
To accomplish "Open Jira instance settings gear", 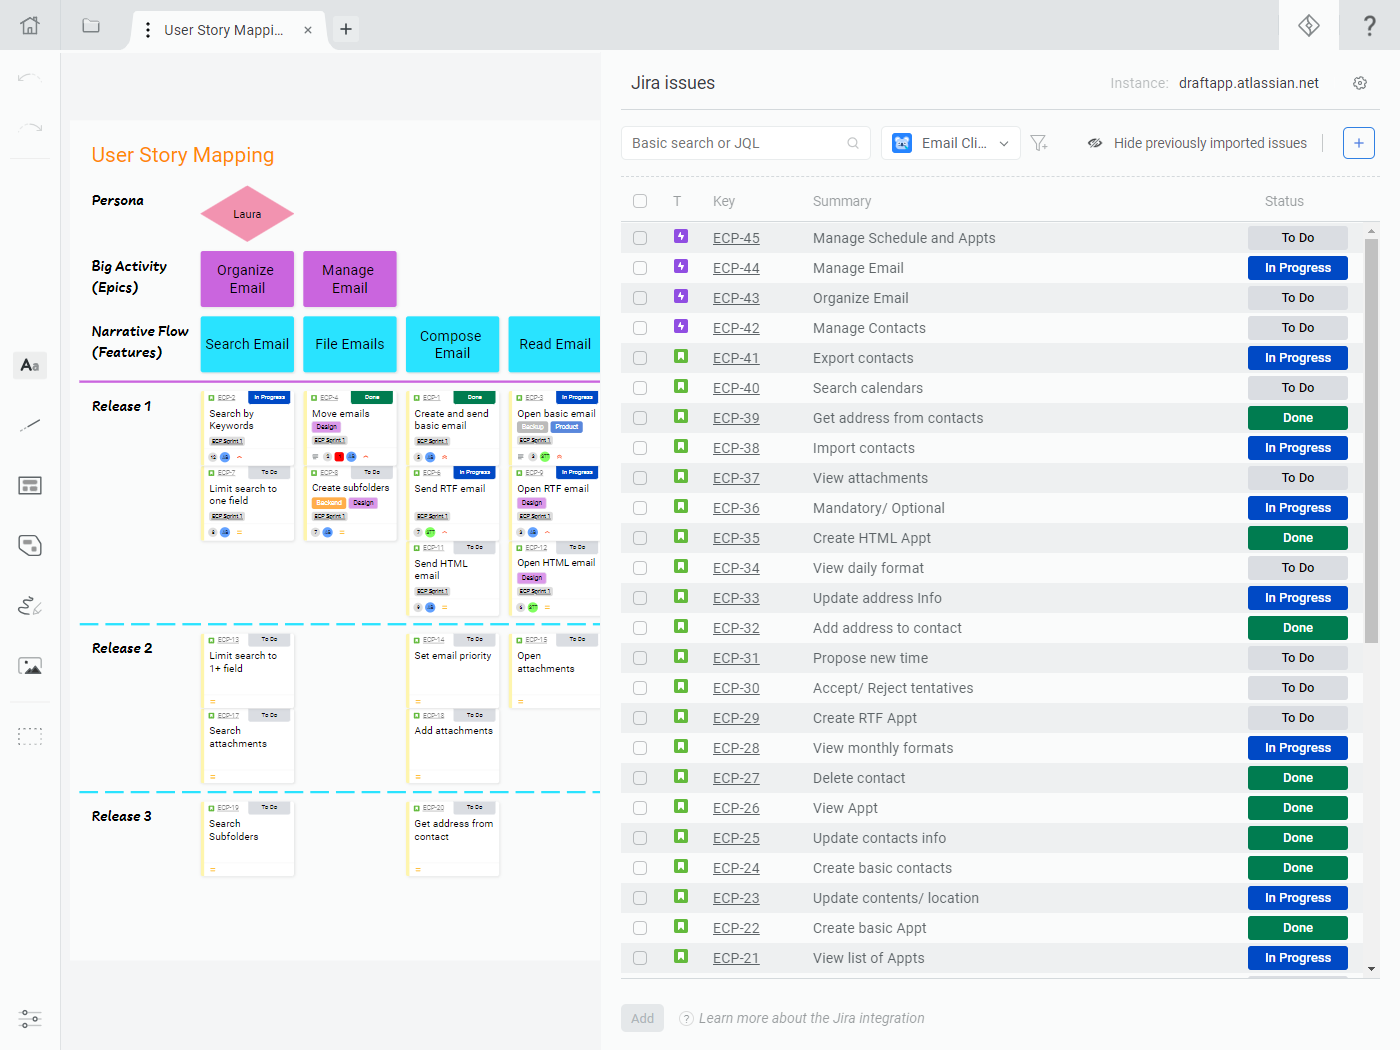I will 1360,83.
